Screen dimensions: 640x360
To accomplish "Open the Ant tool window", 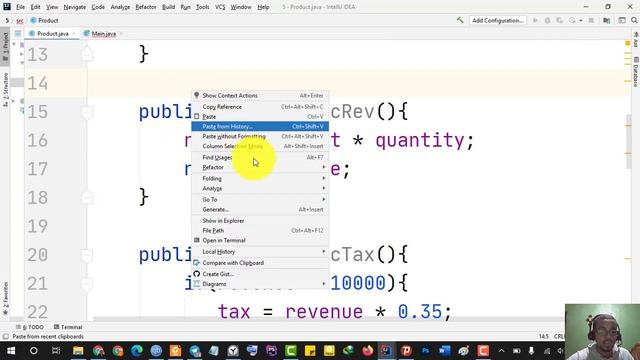I will click(636, 40).
